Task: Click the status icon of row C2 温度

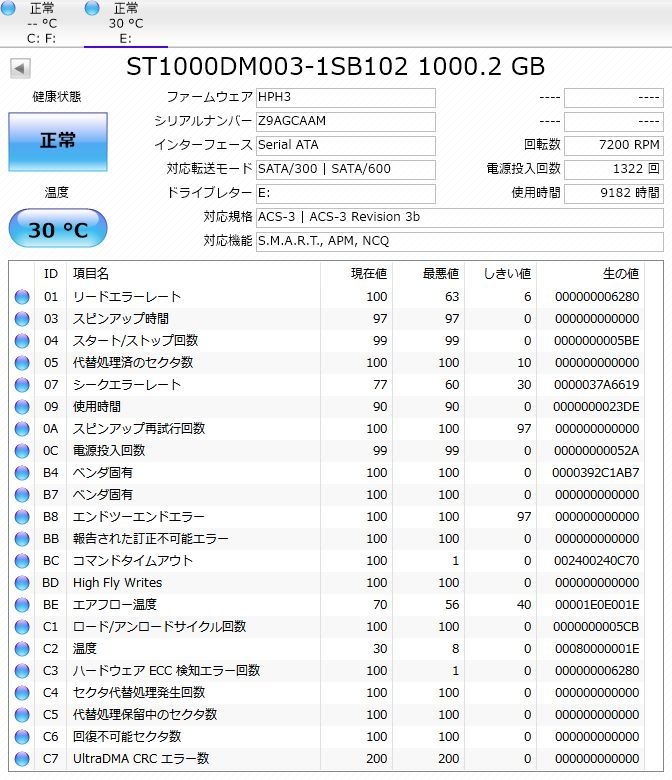Action: pos(22,649)
